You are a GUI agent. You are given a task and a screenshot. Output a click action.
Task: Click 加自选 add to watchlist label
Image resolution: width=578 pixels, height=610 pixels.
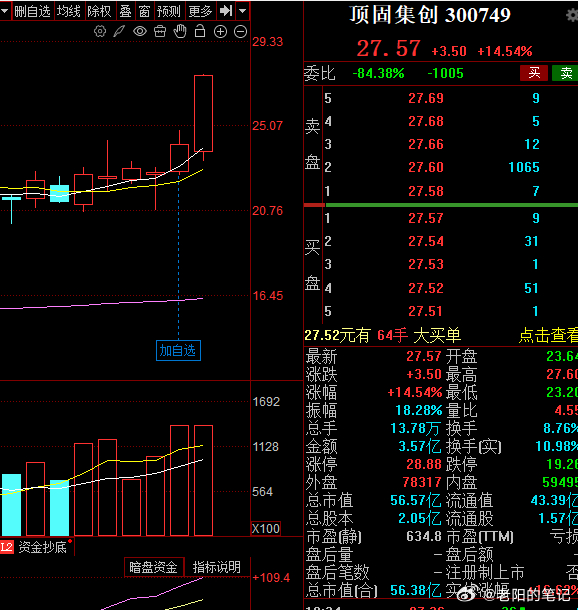pyautogui.click(x=178, y=351)
